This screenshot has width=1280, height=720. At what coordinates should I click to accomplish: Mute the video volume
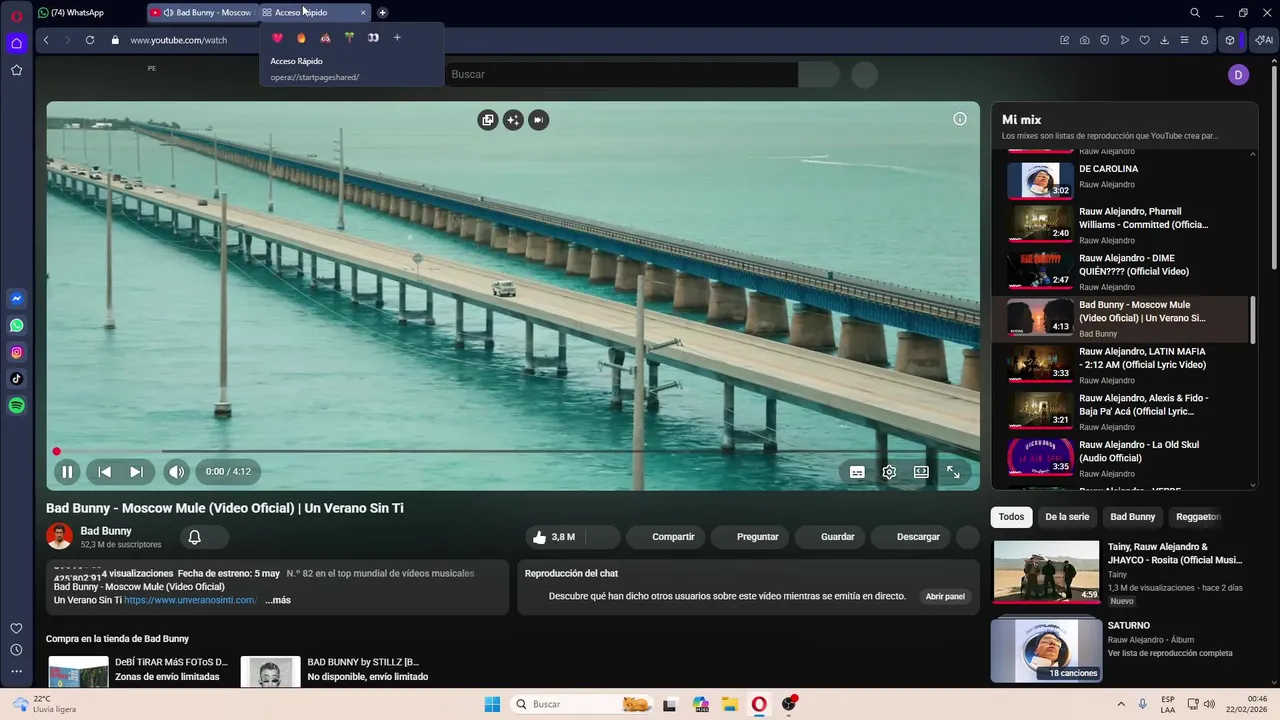point(176,472)
